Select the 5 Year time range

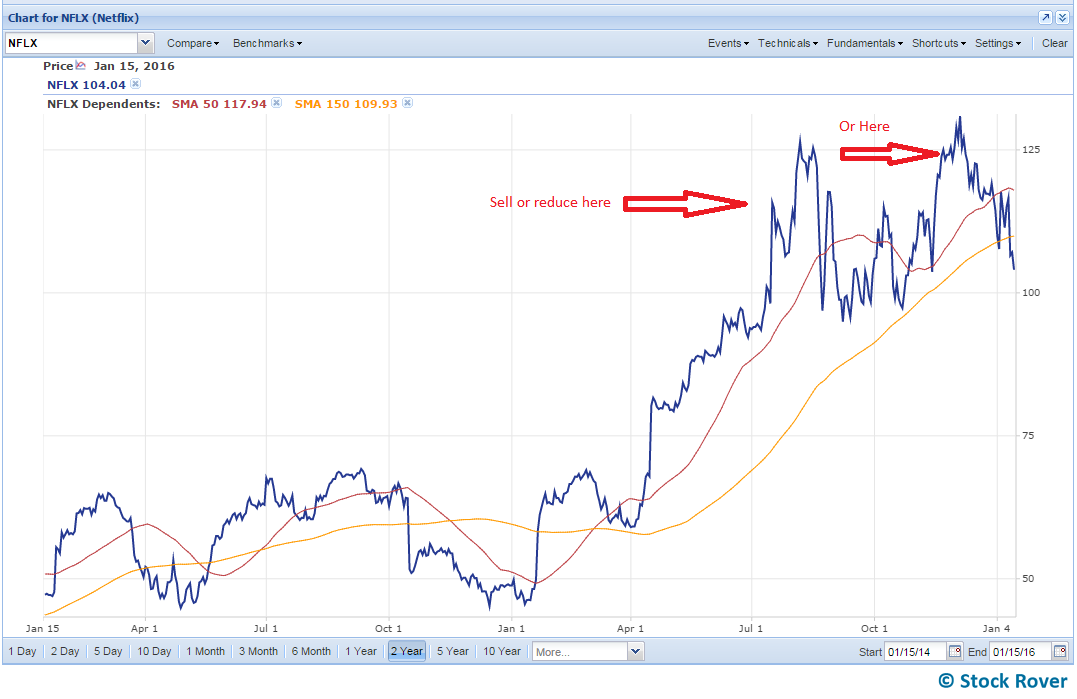(453, 651)
